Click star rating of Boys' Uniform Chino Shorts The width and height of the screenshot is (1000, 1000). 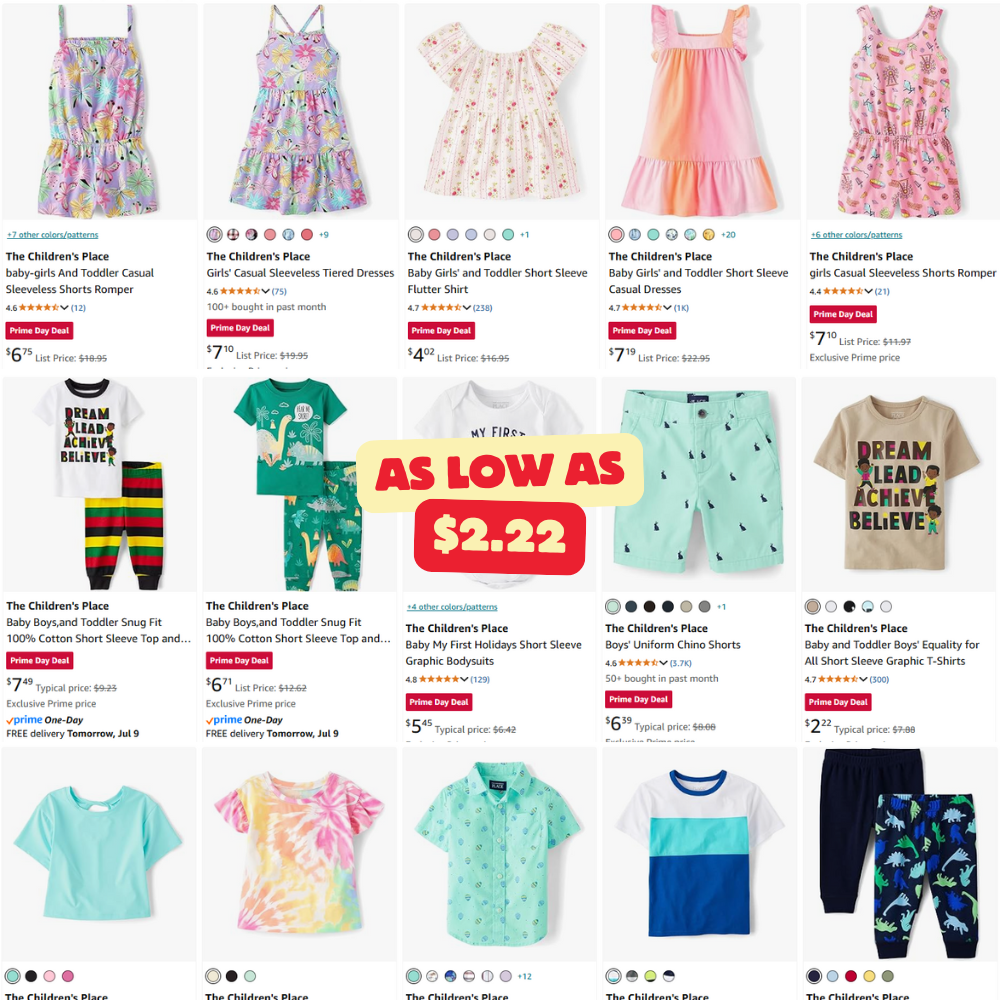pos(638,663)
